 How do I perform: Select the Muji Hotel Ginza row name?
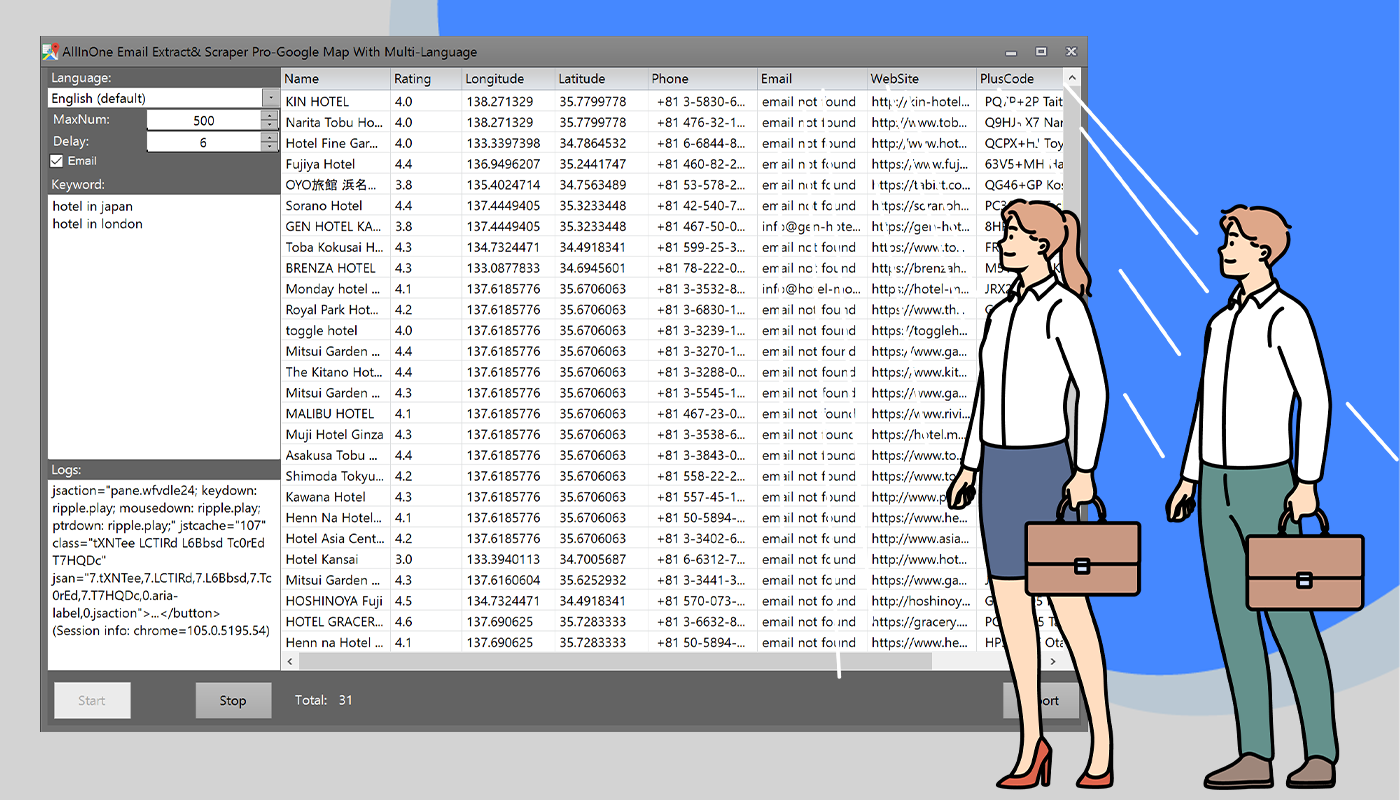point(335,435)
